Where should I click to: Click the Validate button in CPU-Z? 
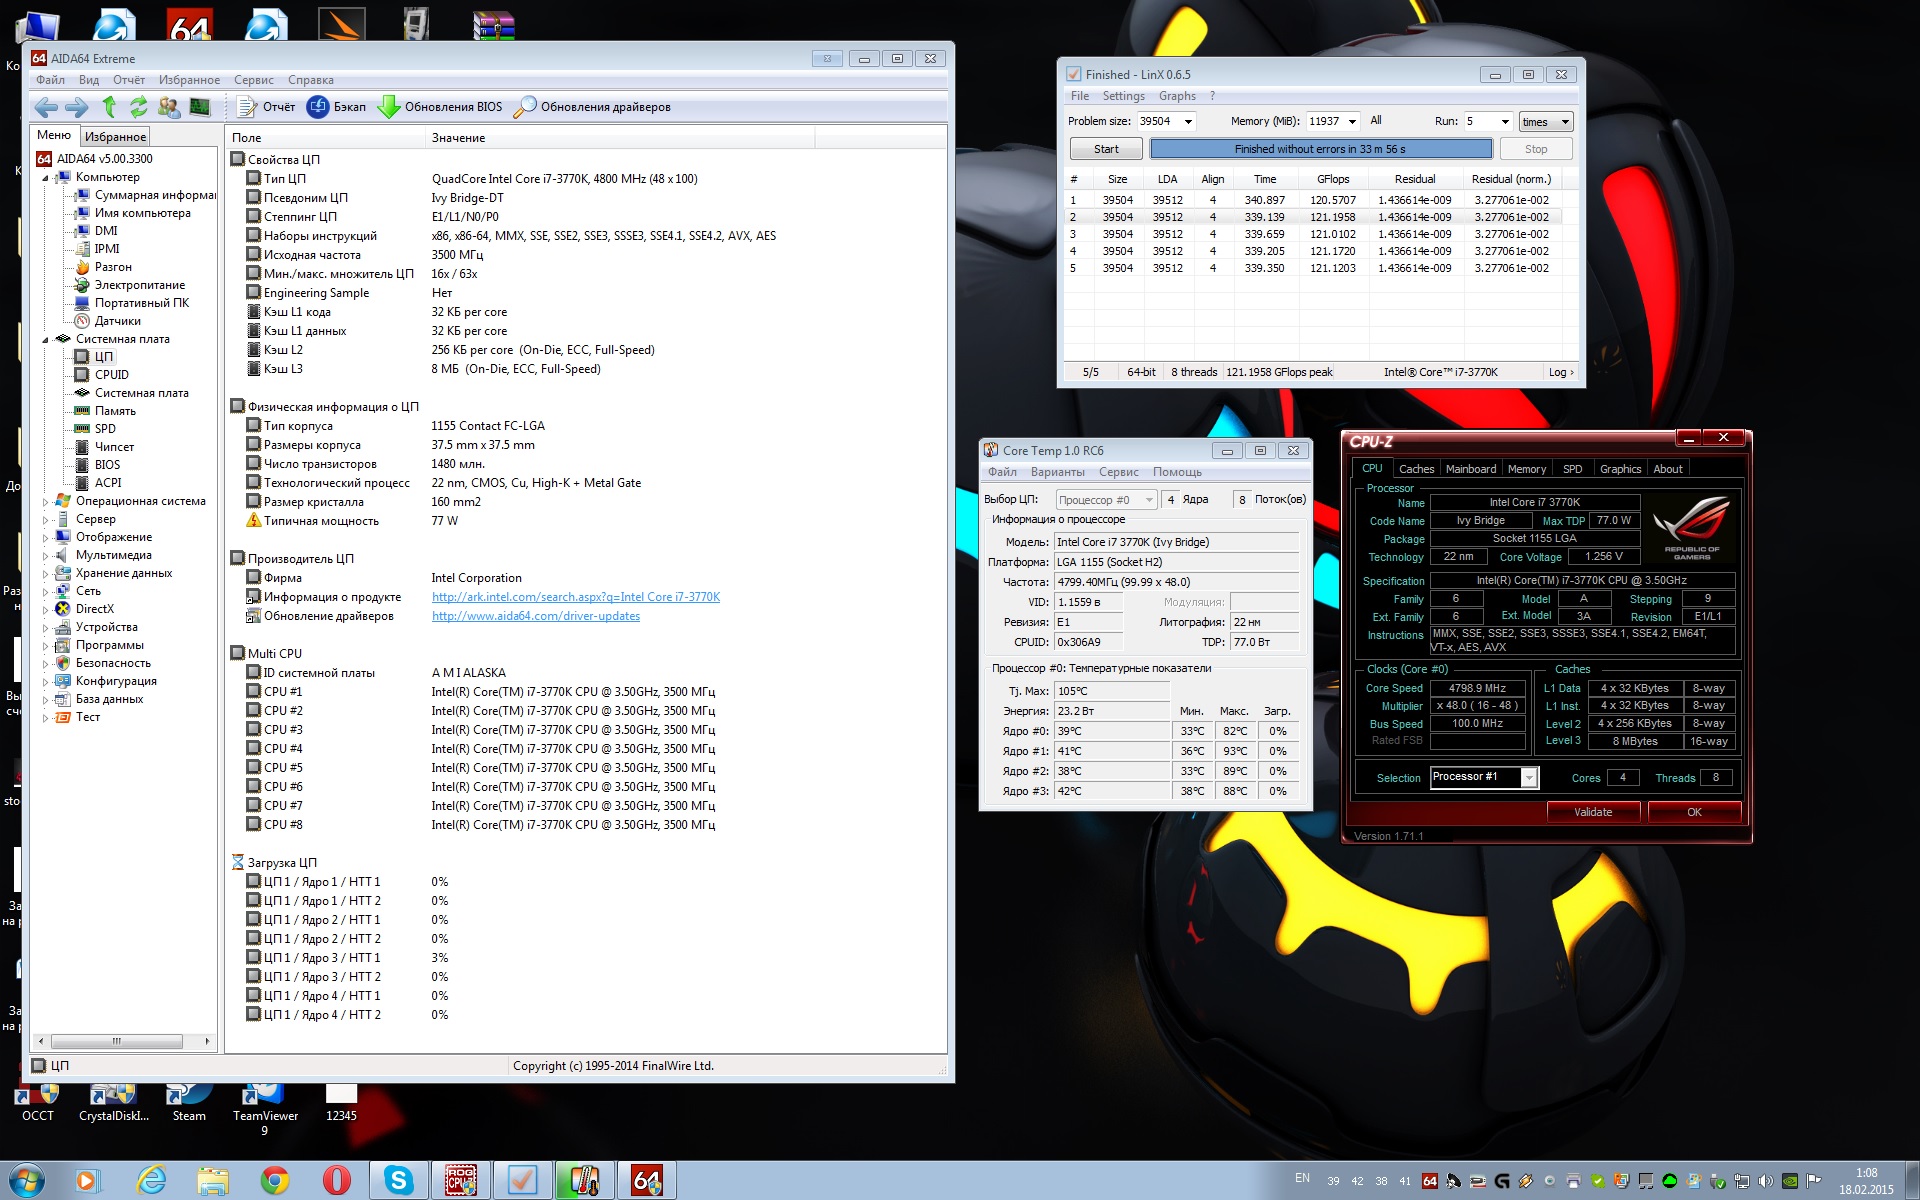(1592, 812)
